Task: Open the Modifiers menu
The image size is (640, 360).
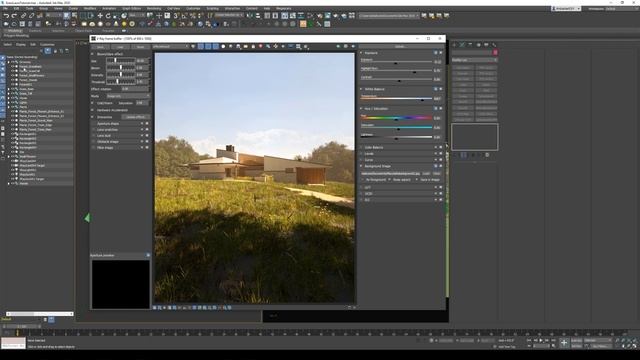Action: pyautogui.click(x=90, y=9)
